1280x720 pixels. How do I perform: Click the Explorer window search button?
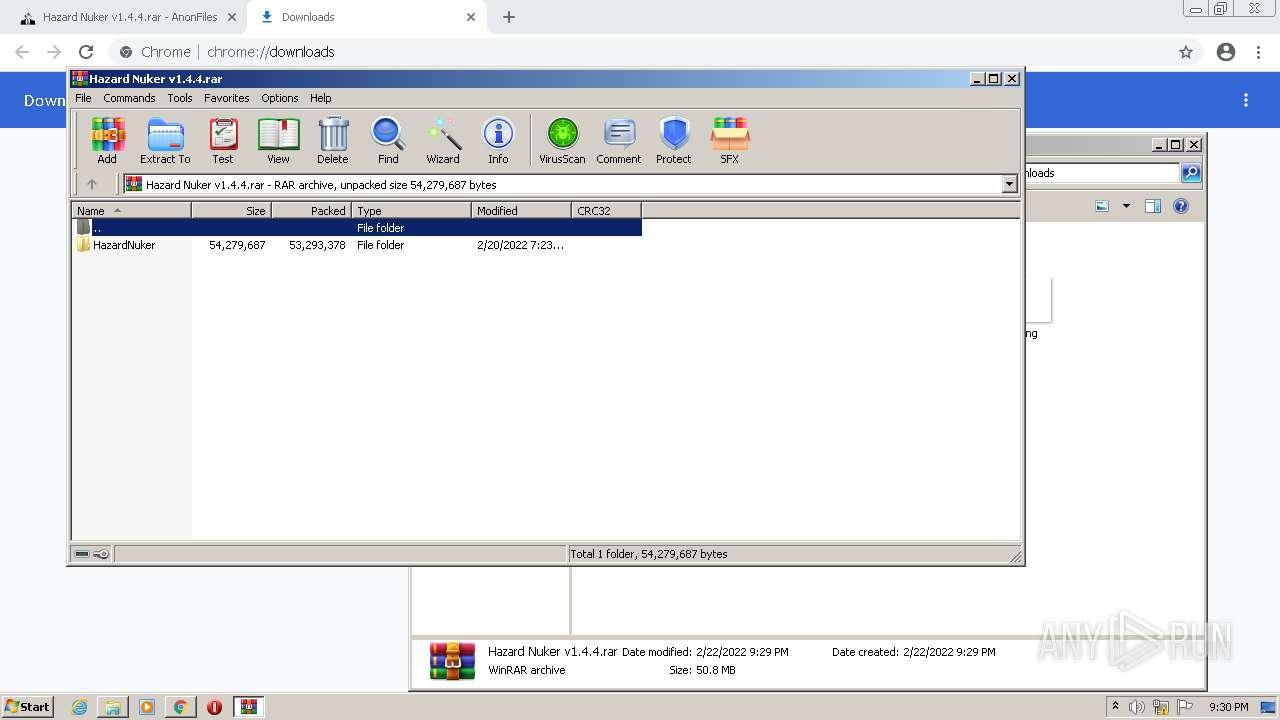1191,173
